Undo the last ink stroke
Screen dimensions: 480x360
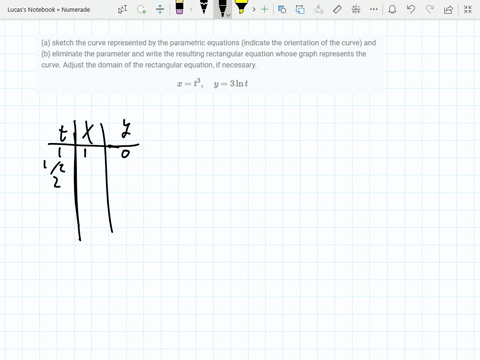point(411,9)
